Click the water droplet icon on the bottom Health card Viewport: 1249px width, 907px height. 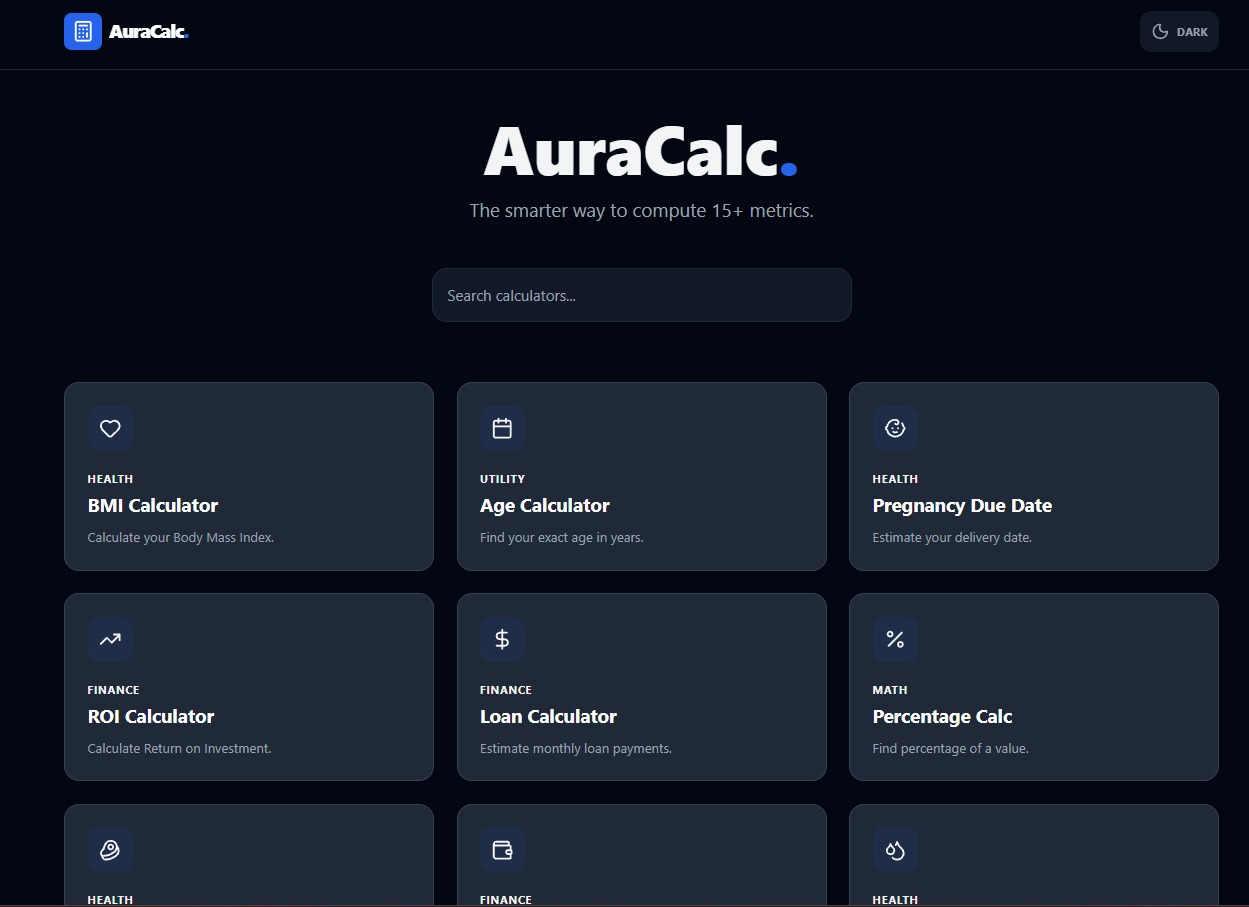(x=895, y=849)
